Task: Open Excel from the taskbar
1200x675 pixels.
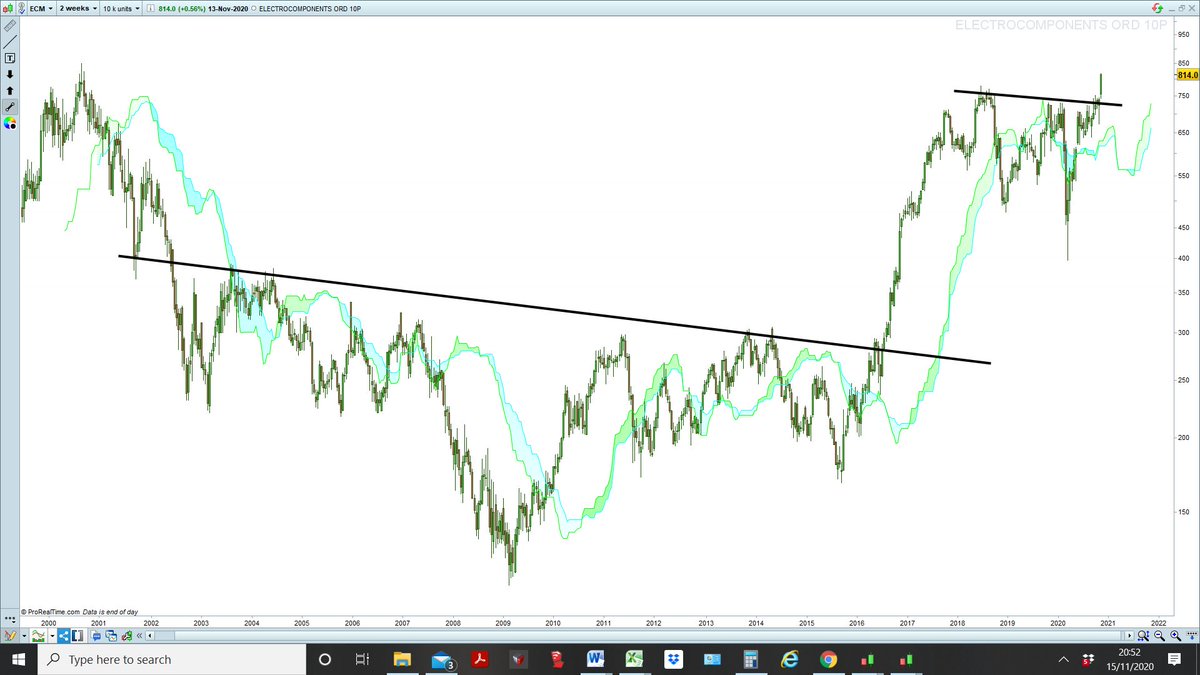Action: (x=634, y=660)
